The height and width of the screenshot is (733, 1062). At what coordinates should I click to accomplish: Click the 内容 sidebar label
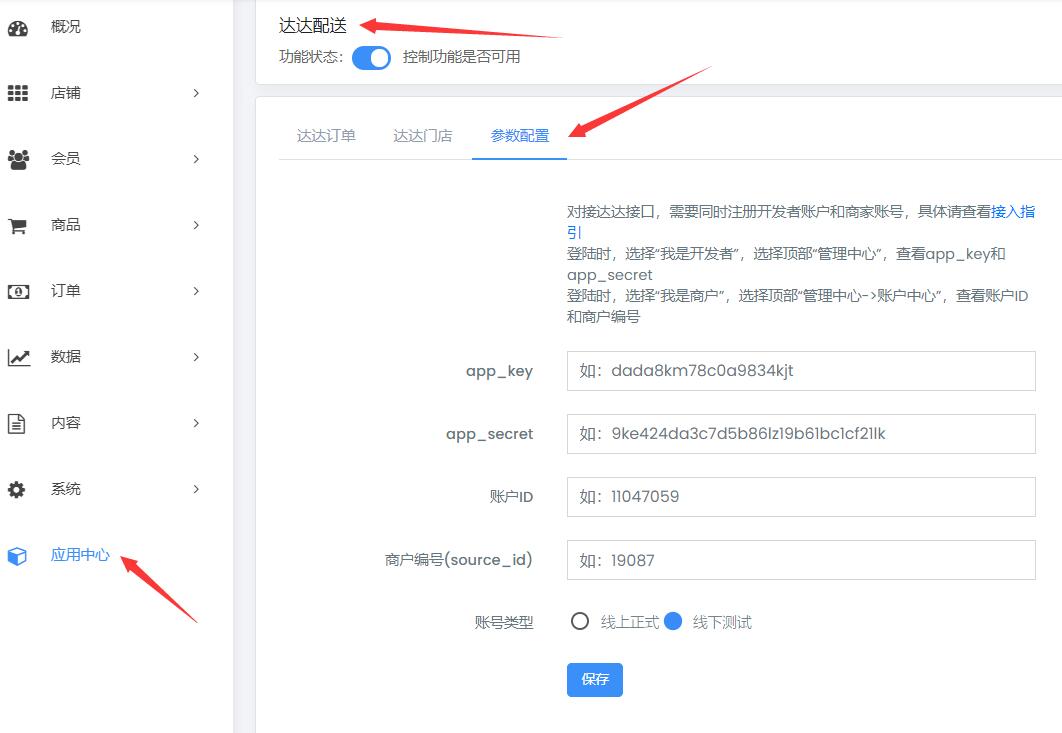point(66,423)
